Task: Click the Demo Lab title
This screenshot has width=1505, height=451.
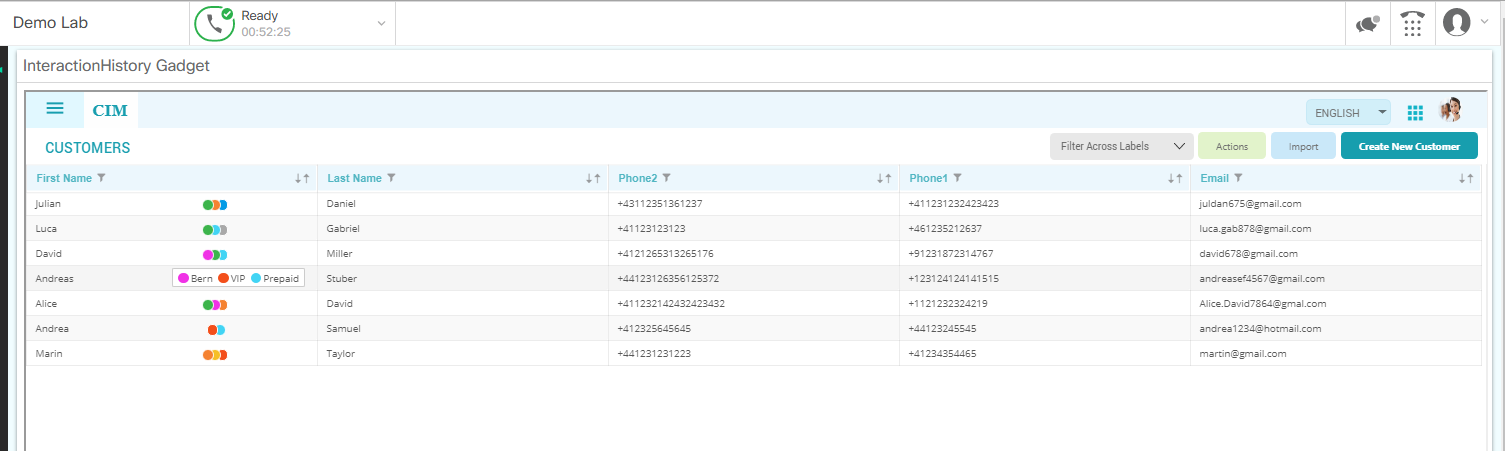Action: (51, 23)
